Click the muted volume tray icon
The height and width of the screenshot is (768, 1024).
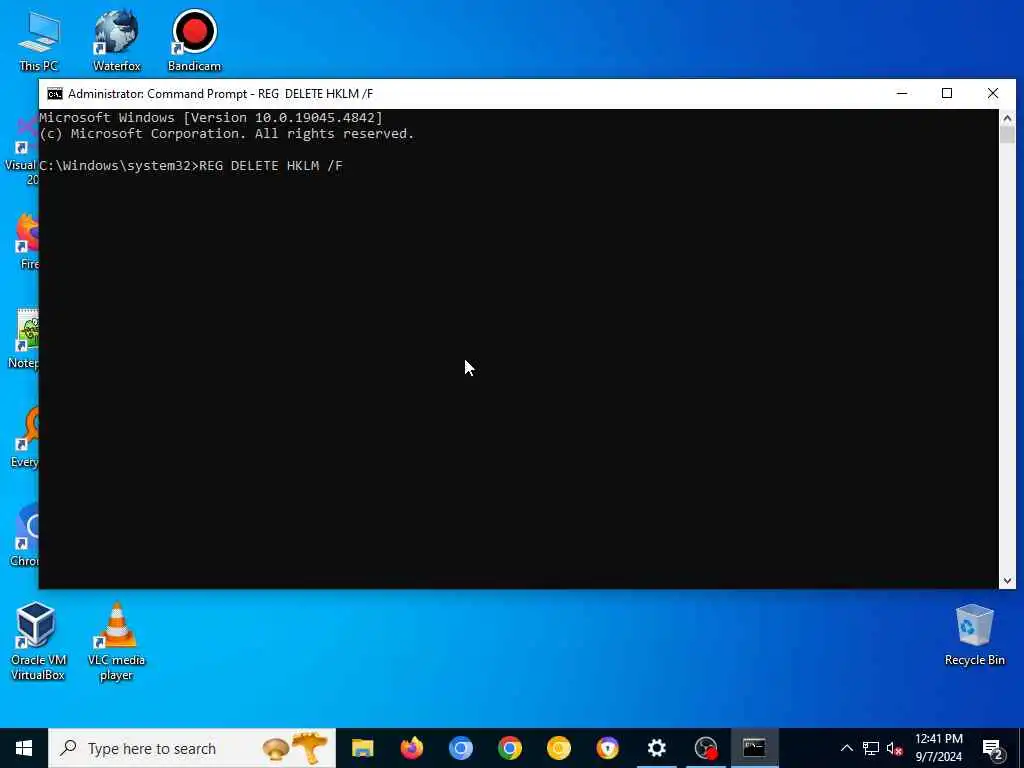coord(894,748)
